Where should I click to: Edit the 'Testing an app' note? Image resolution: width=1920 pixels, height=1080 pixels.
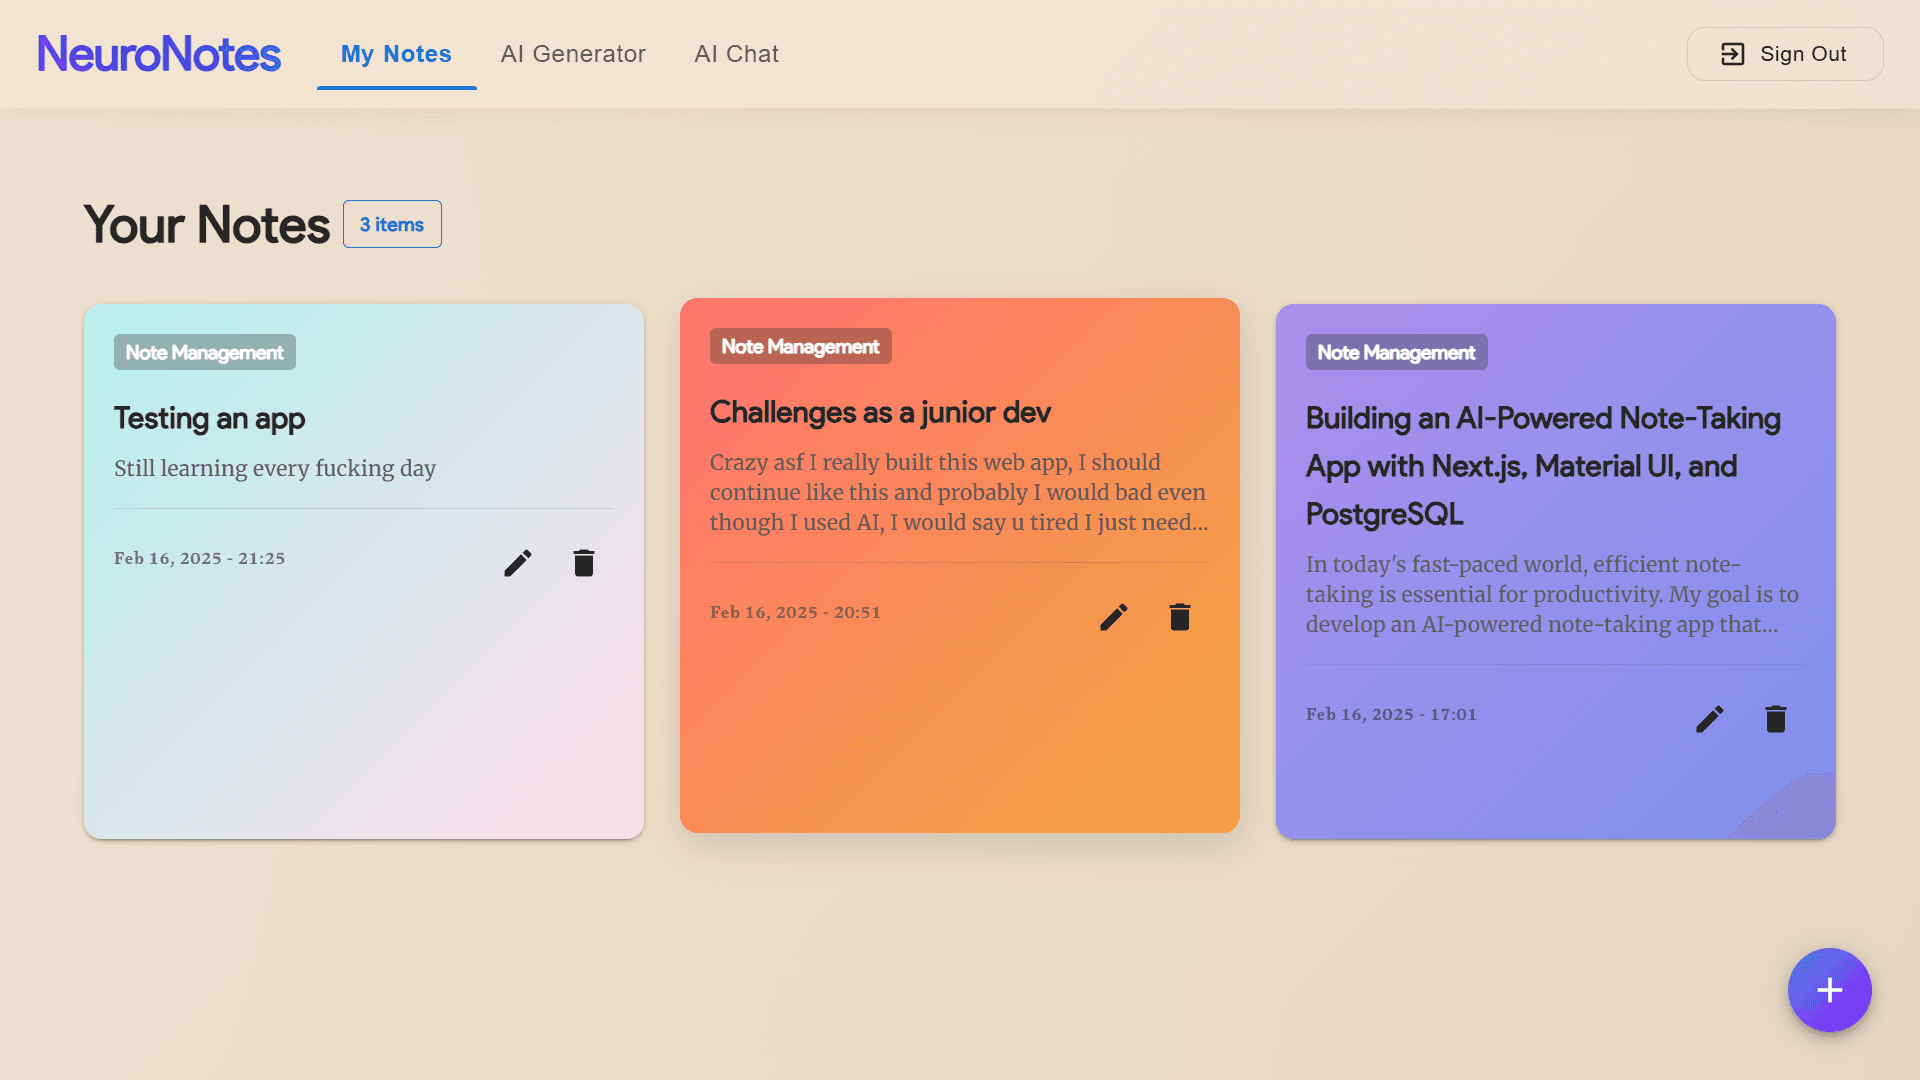[517, 563]
